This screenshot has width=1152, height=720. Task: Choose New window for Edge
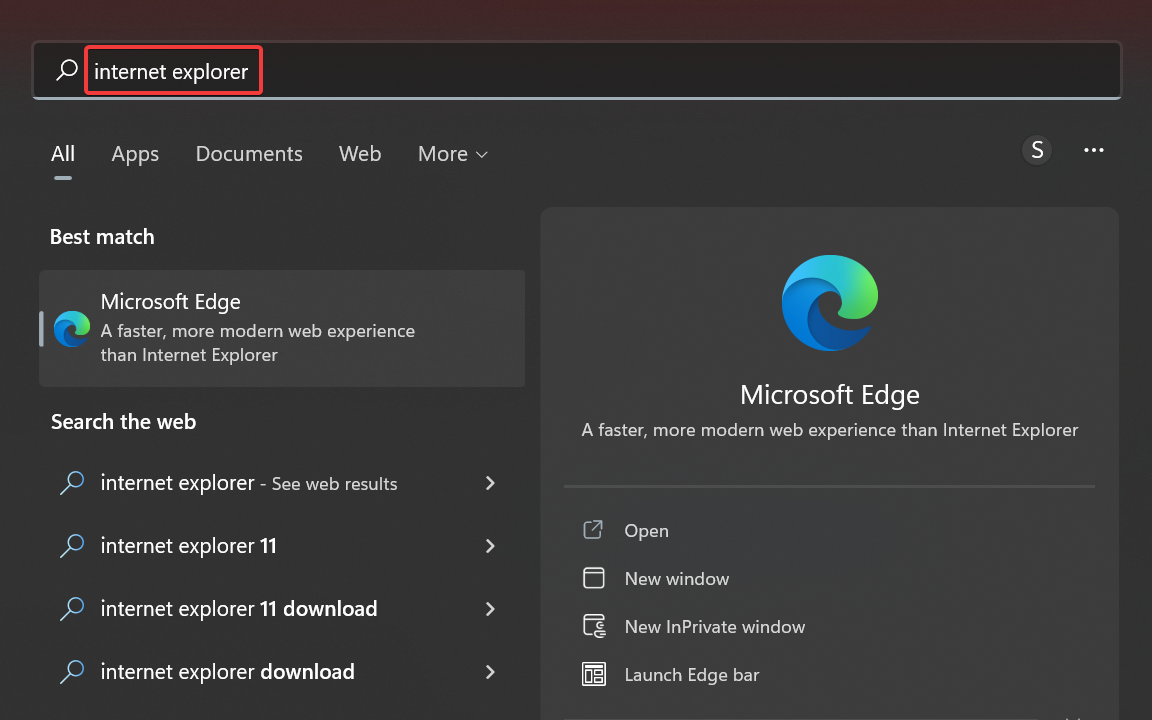(676, 579)
